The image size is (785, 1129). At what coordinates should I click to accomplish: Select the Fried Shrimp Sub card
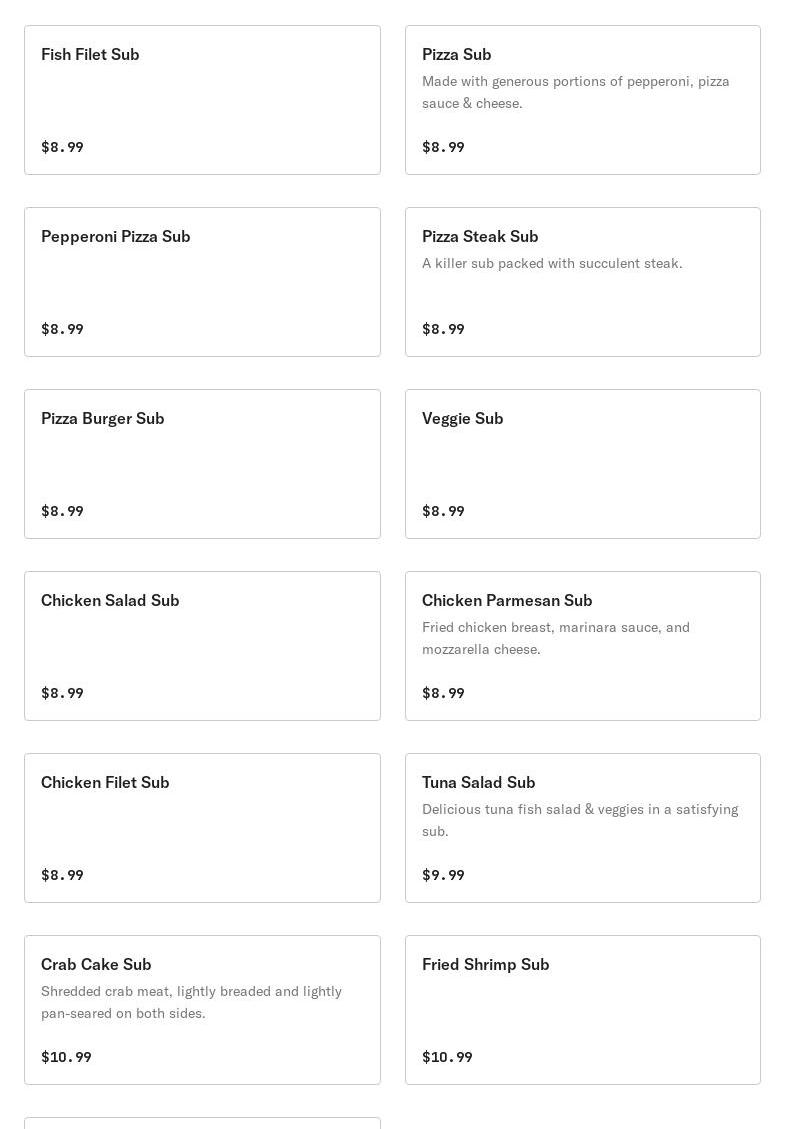click(x=582, y=1010)
